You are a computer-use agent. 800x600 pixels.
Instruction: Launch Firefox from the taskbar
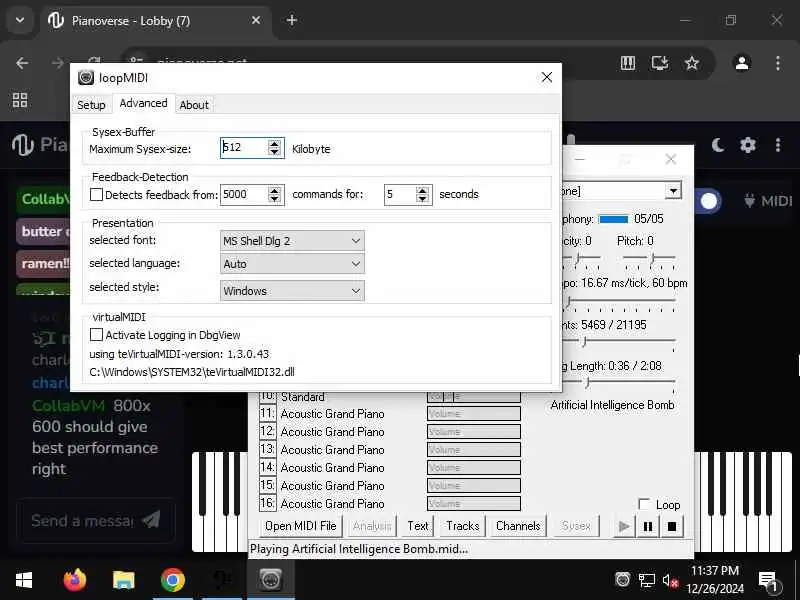click(x=75, y=580)
